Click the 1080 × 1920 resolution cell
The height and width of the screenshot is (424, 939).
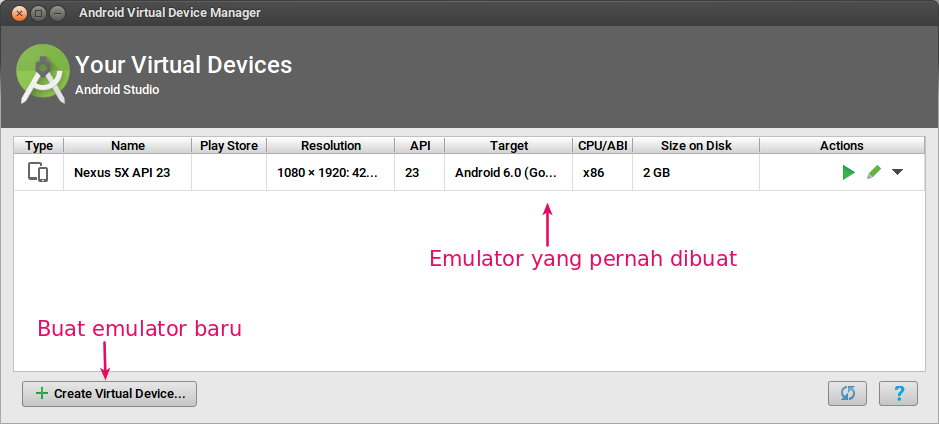click(x=331, y=173)
